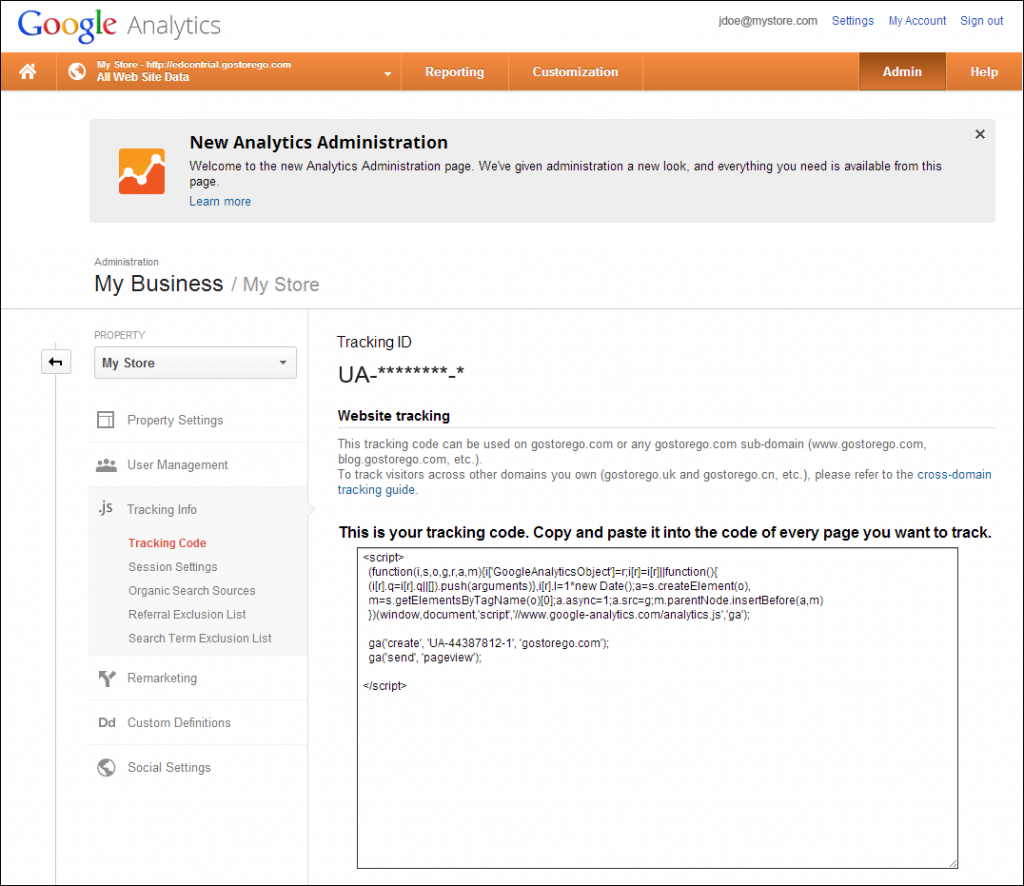Open the Help tab
This screenshot has height=886, width=1024.
984,72
